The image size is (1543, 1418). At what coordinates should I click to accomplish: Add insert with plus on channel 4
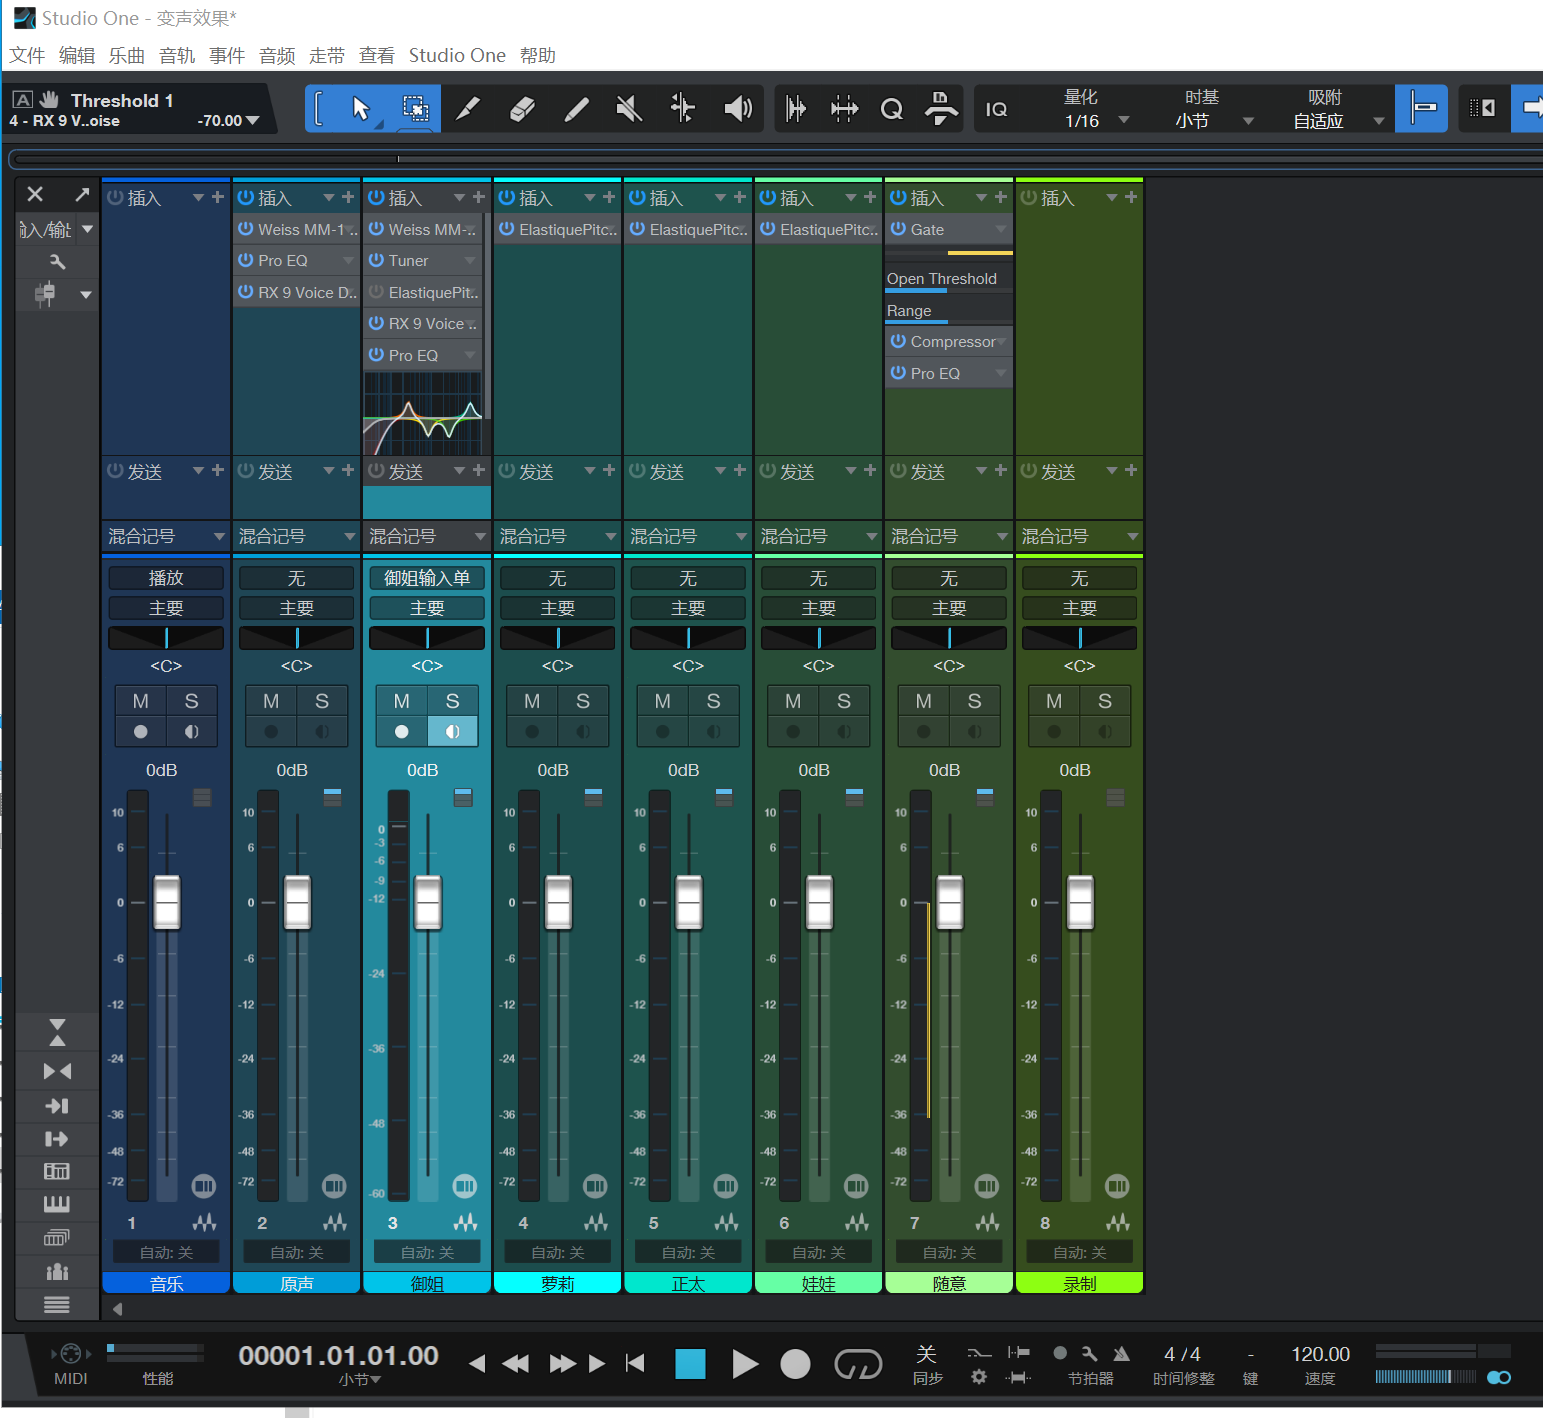point(609,197)
